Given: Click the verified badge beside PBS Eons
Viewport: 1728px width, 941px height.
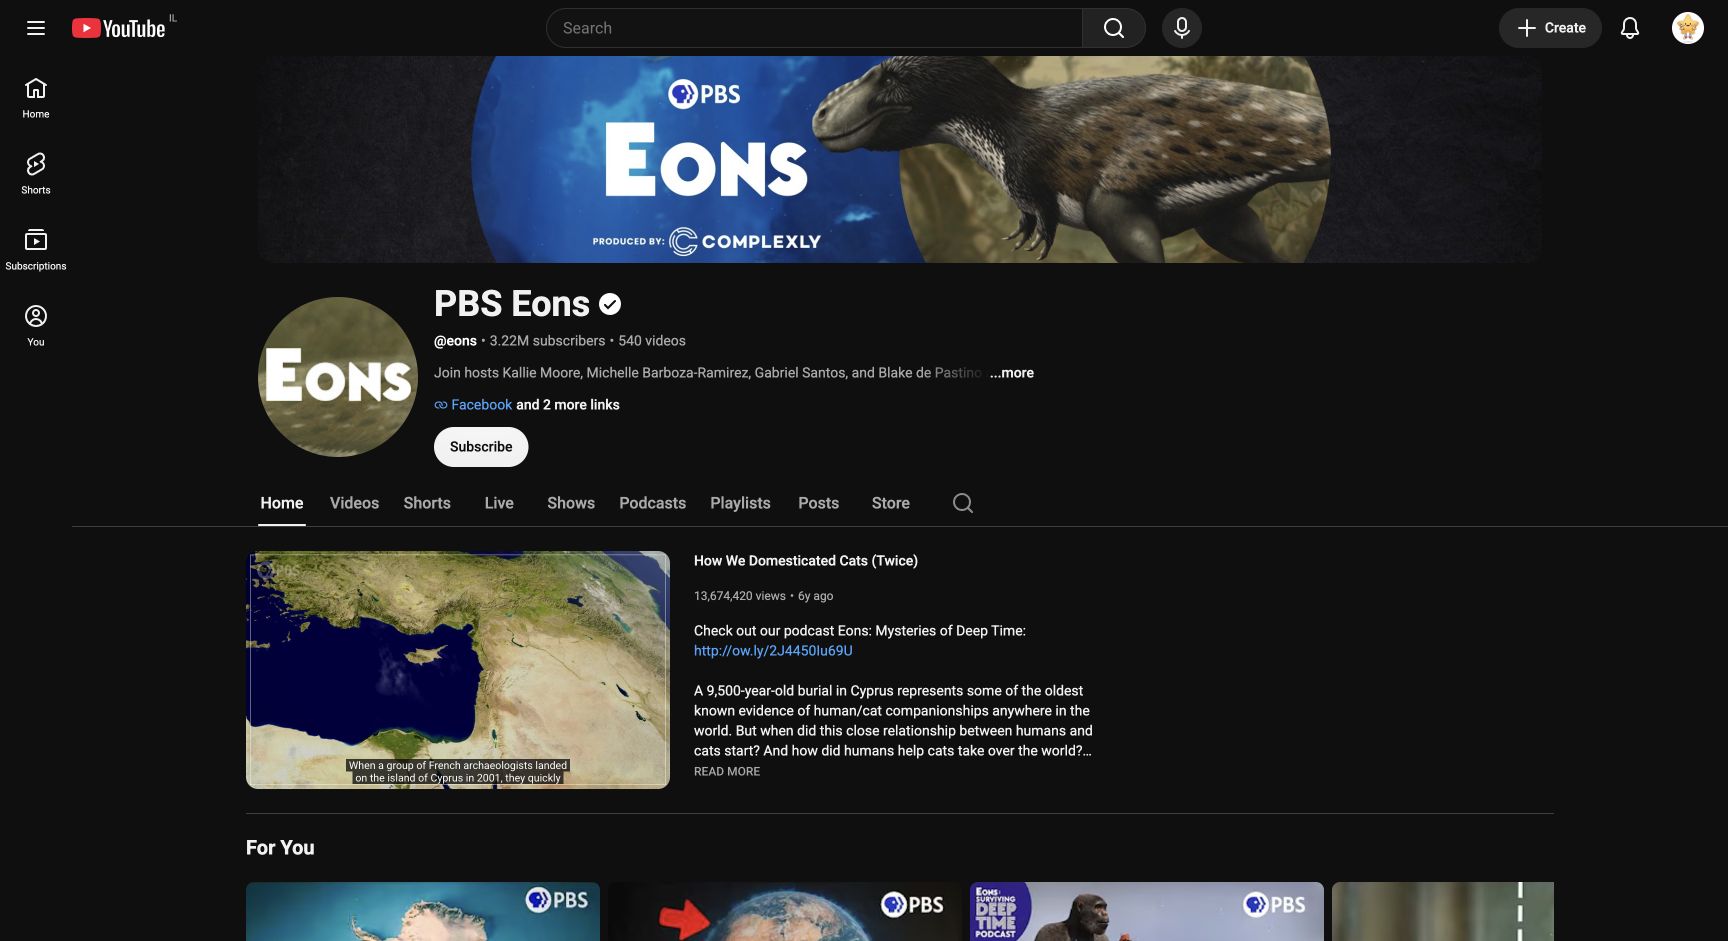Looking at the screenshot, I should (x=610, y=304).
